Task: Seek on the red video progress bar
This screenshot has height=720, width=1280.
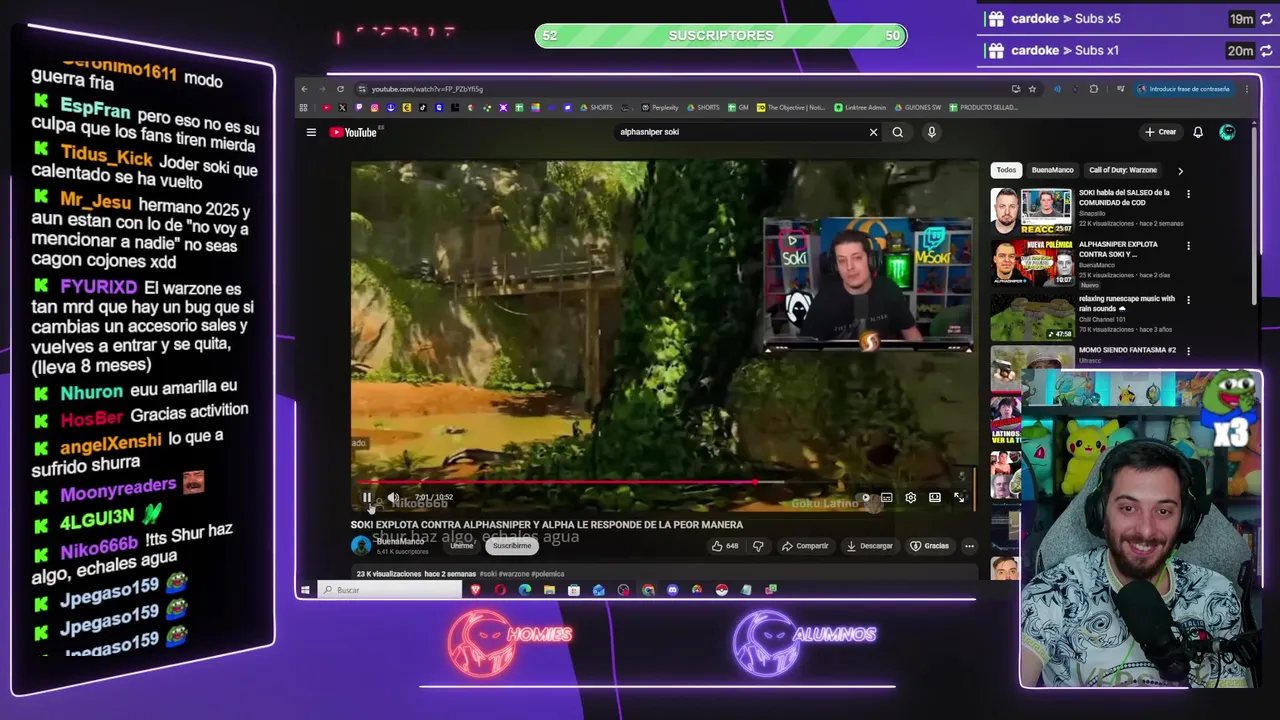Action: [665, 482]
